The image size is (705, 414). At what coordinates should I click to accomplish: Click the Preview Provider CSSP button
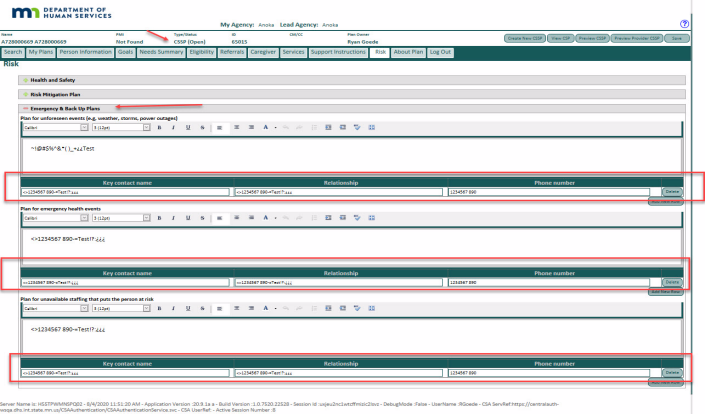pos(637,39)
